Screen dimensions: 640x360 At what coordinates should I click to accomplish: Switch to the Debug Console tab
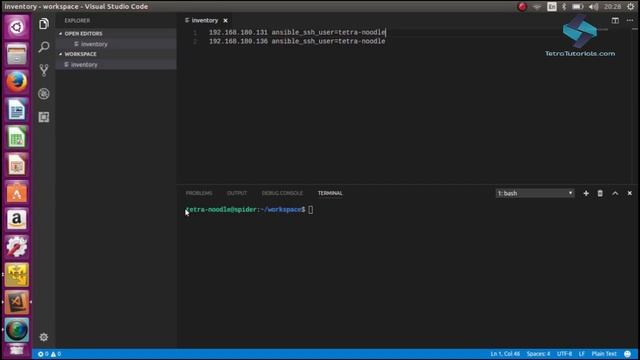point(282,193)
